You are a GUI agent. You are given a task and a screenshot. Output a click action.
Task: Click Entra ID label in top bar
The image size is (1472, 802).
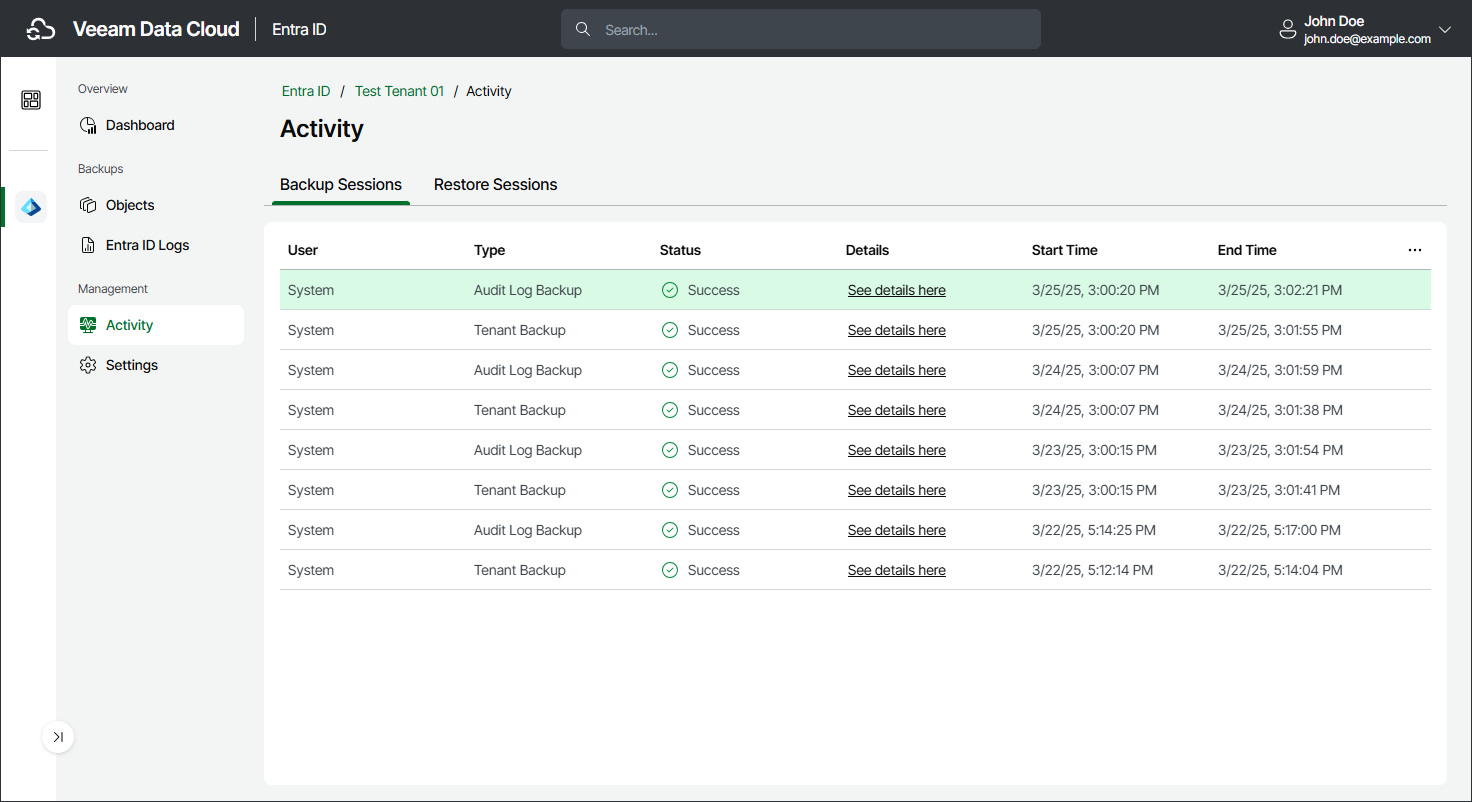[x=299, y=29]
